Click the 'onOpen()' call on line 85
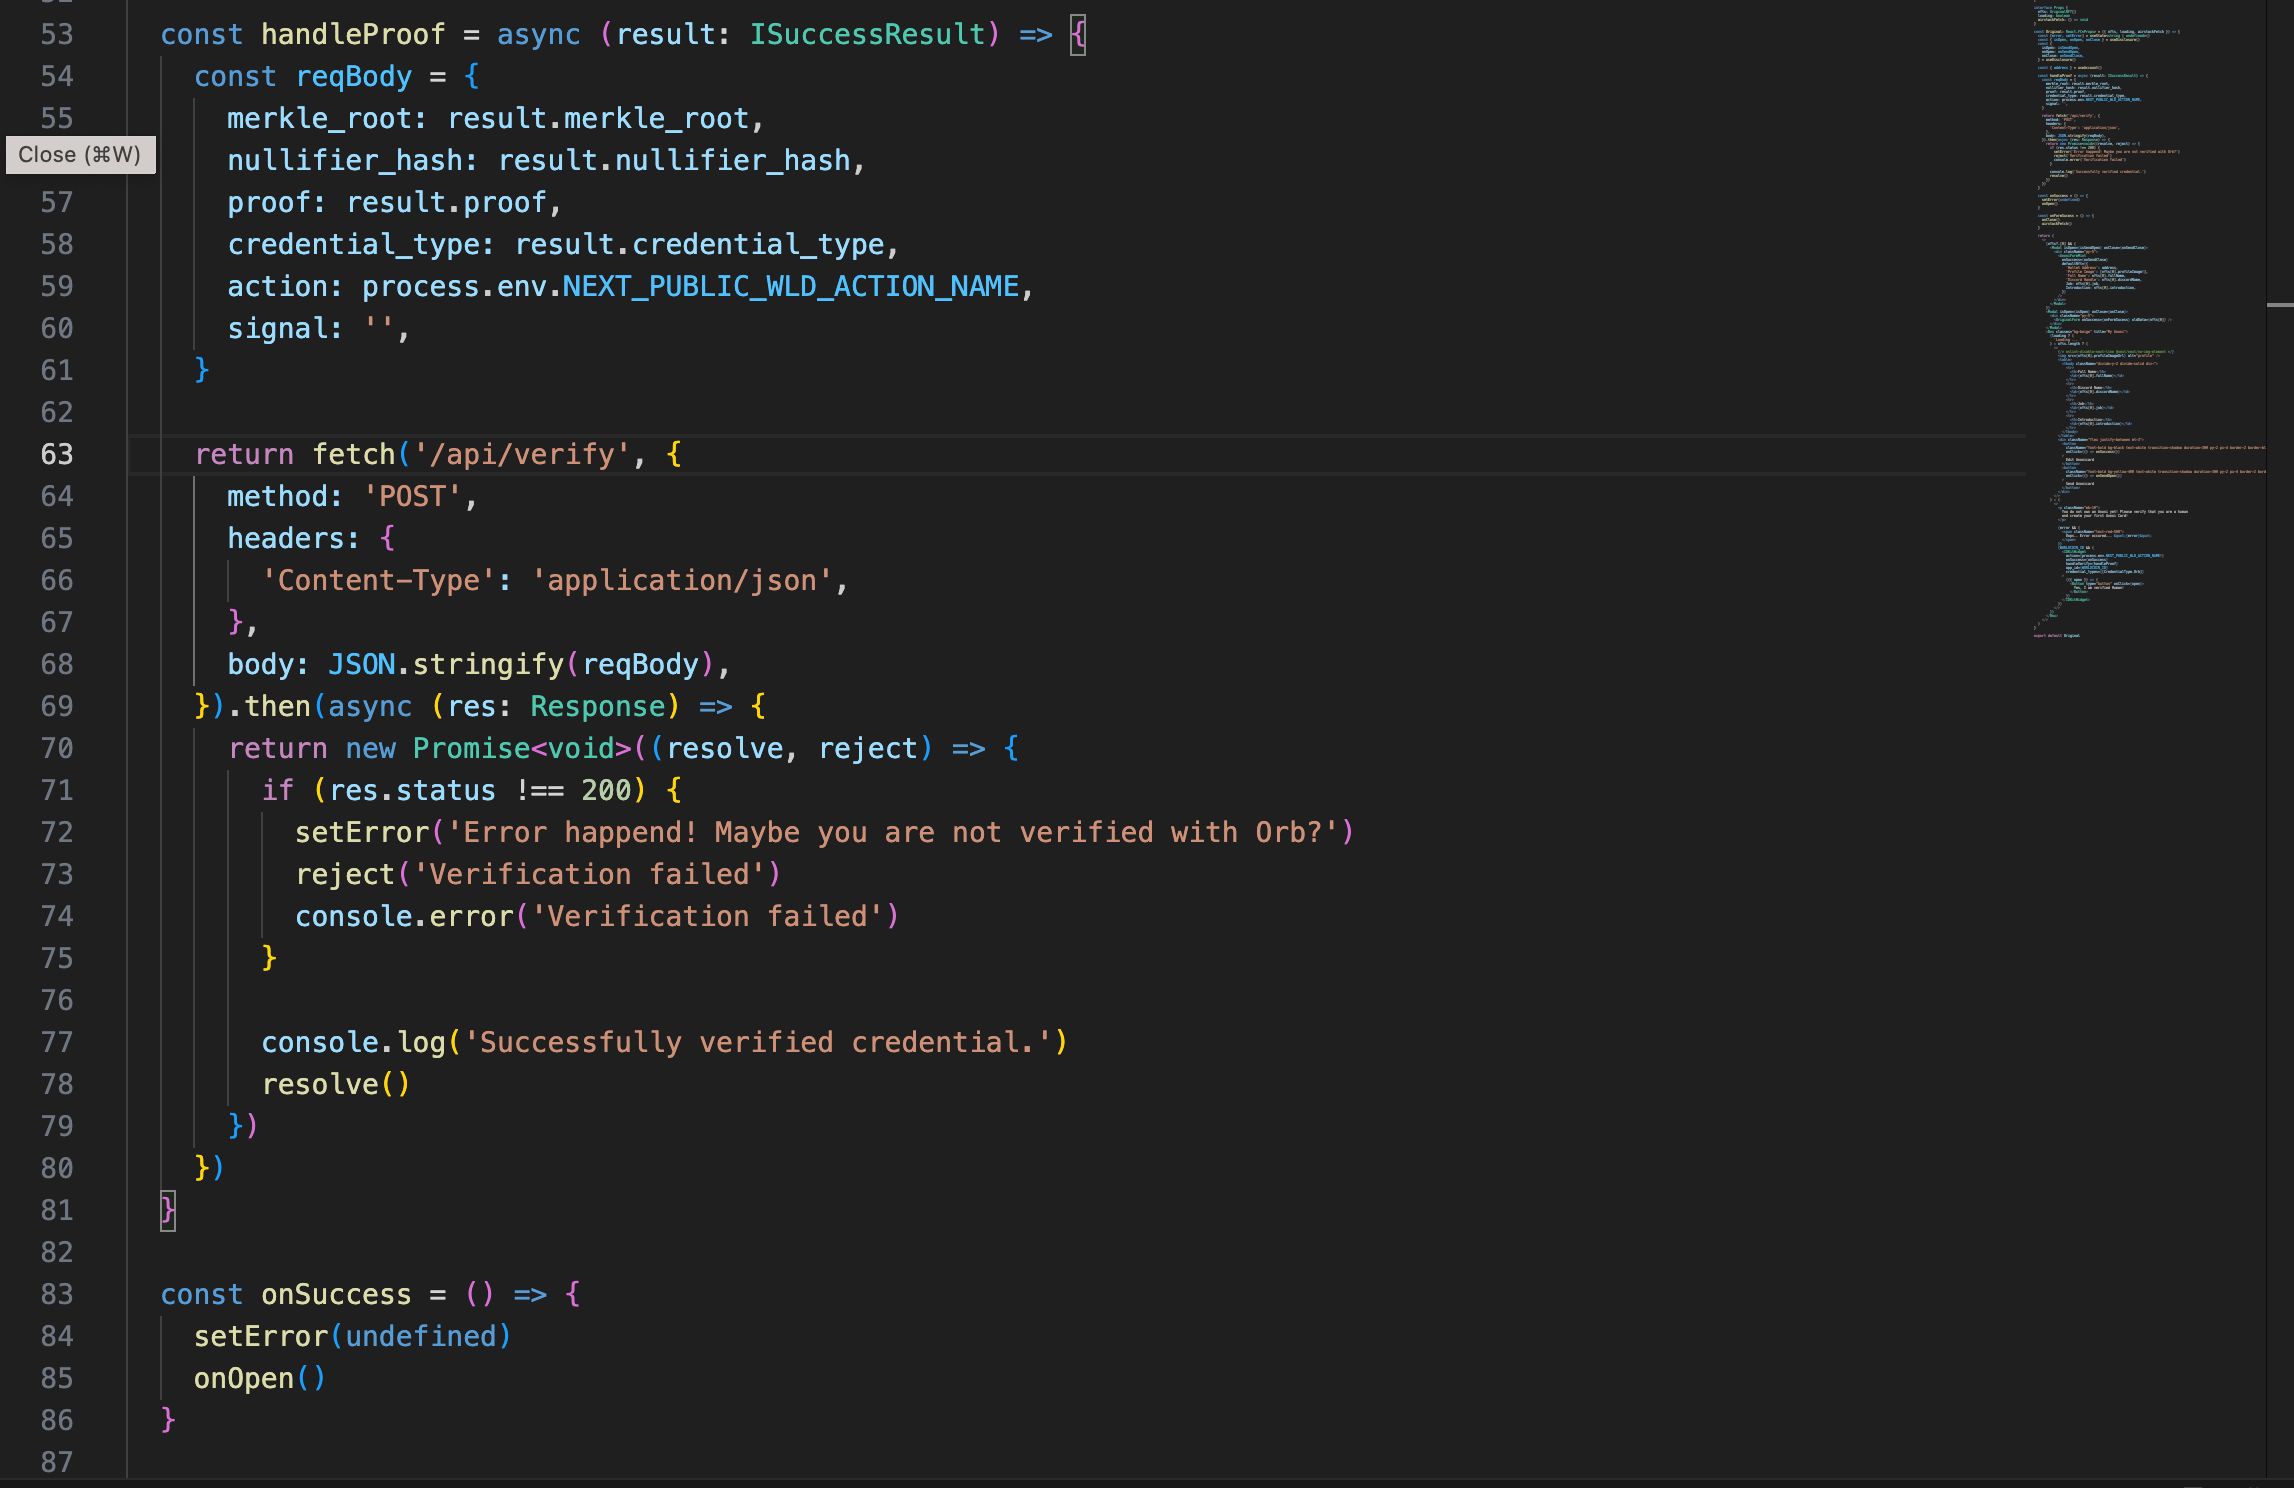Viewport: 2294px width, 1488px height. tap(260, 1378)
